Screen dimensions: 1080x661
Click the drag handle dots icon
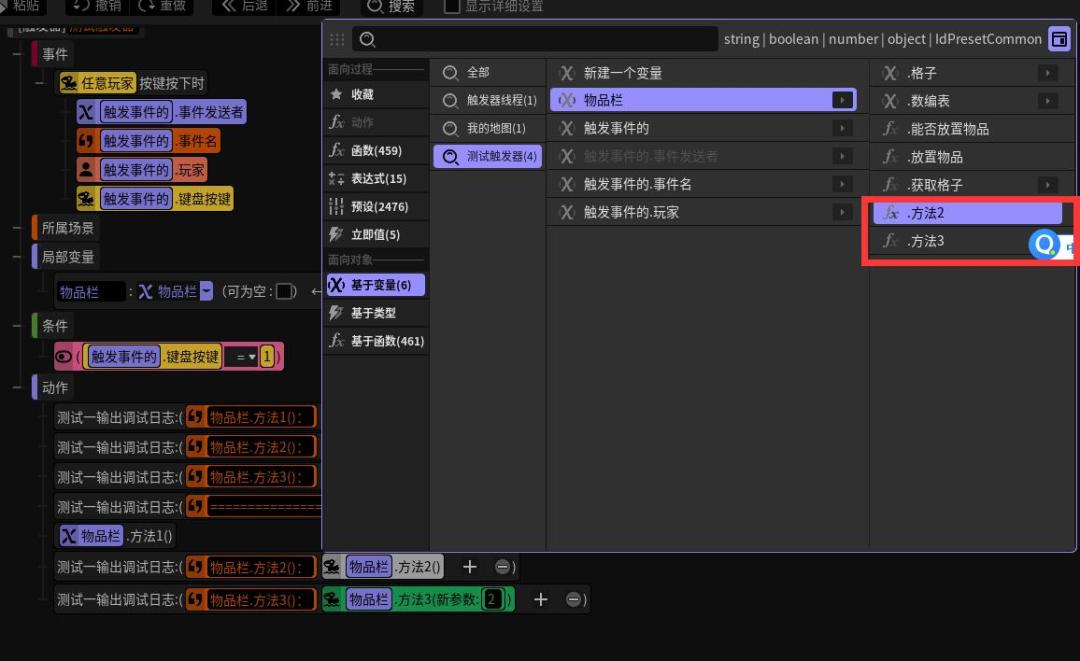pos(337,40)
